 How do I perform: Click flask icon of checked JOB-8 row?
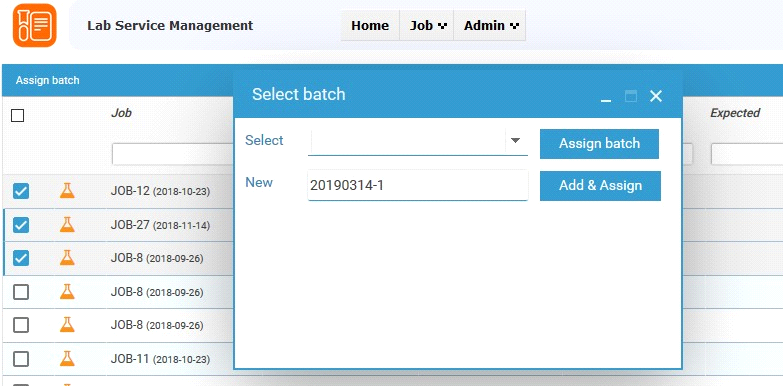[67, 258]
